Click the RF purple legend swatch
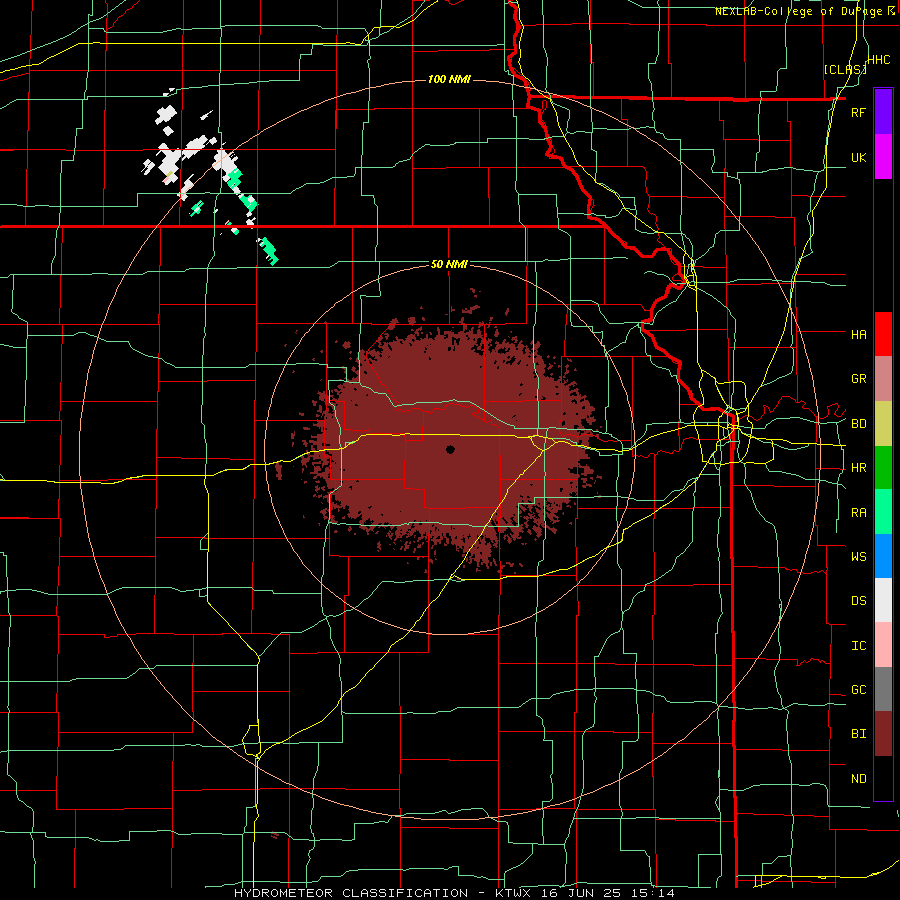This screenshot has height=900, width=900. point(883,112)
